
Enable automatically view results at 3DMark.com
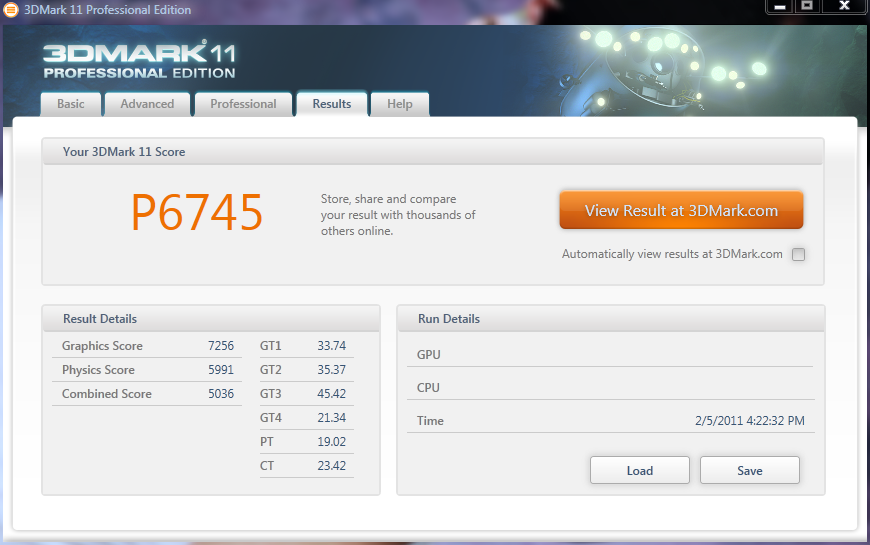click(x=798, y=254)
